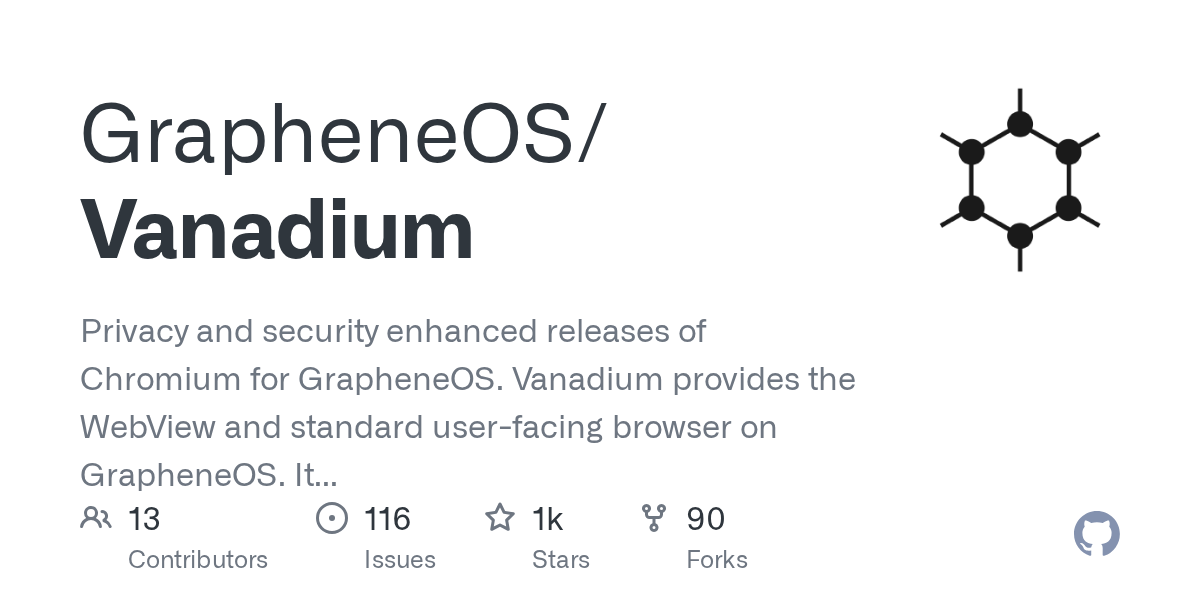Click the issue count 116
Viewport: 1200px width, 600px height.
pos(387,519)
